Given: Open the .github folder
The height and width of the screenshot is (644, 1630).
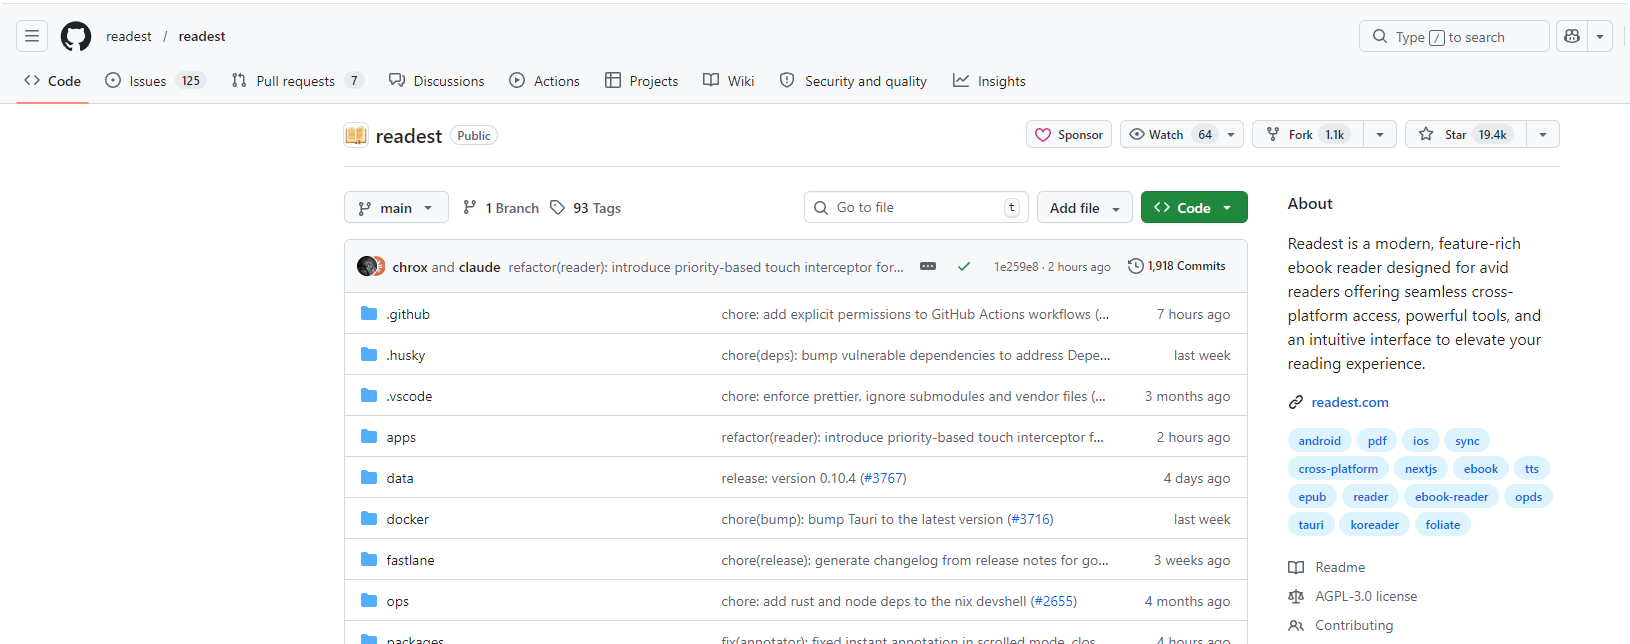Looking at the screenshot, I should [408, 314].
